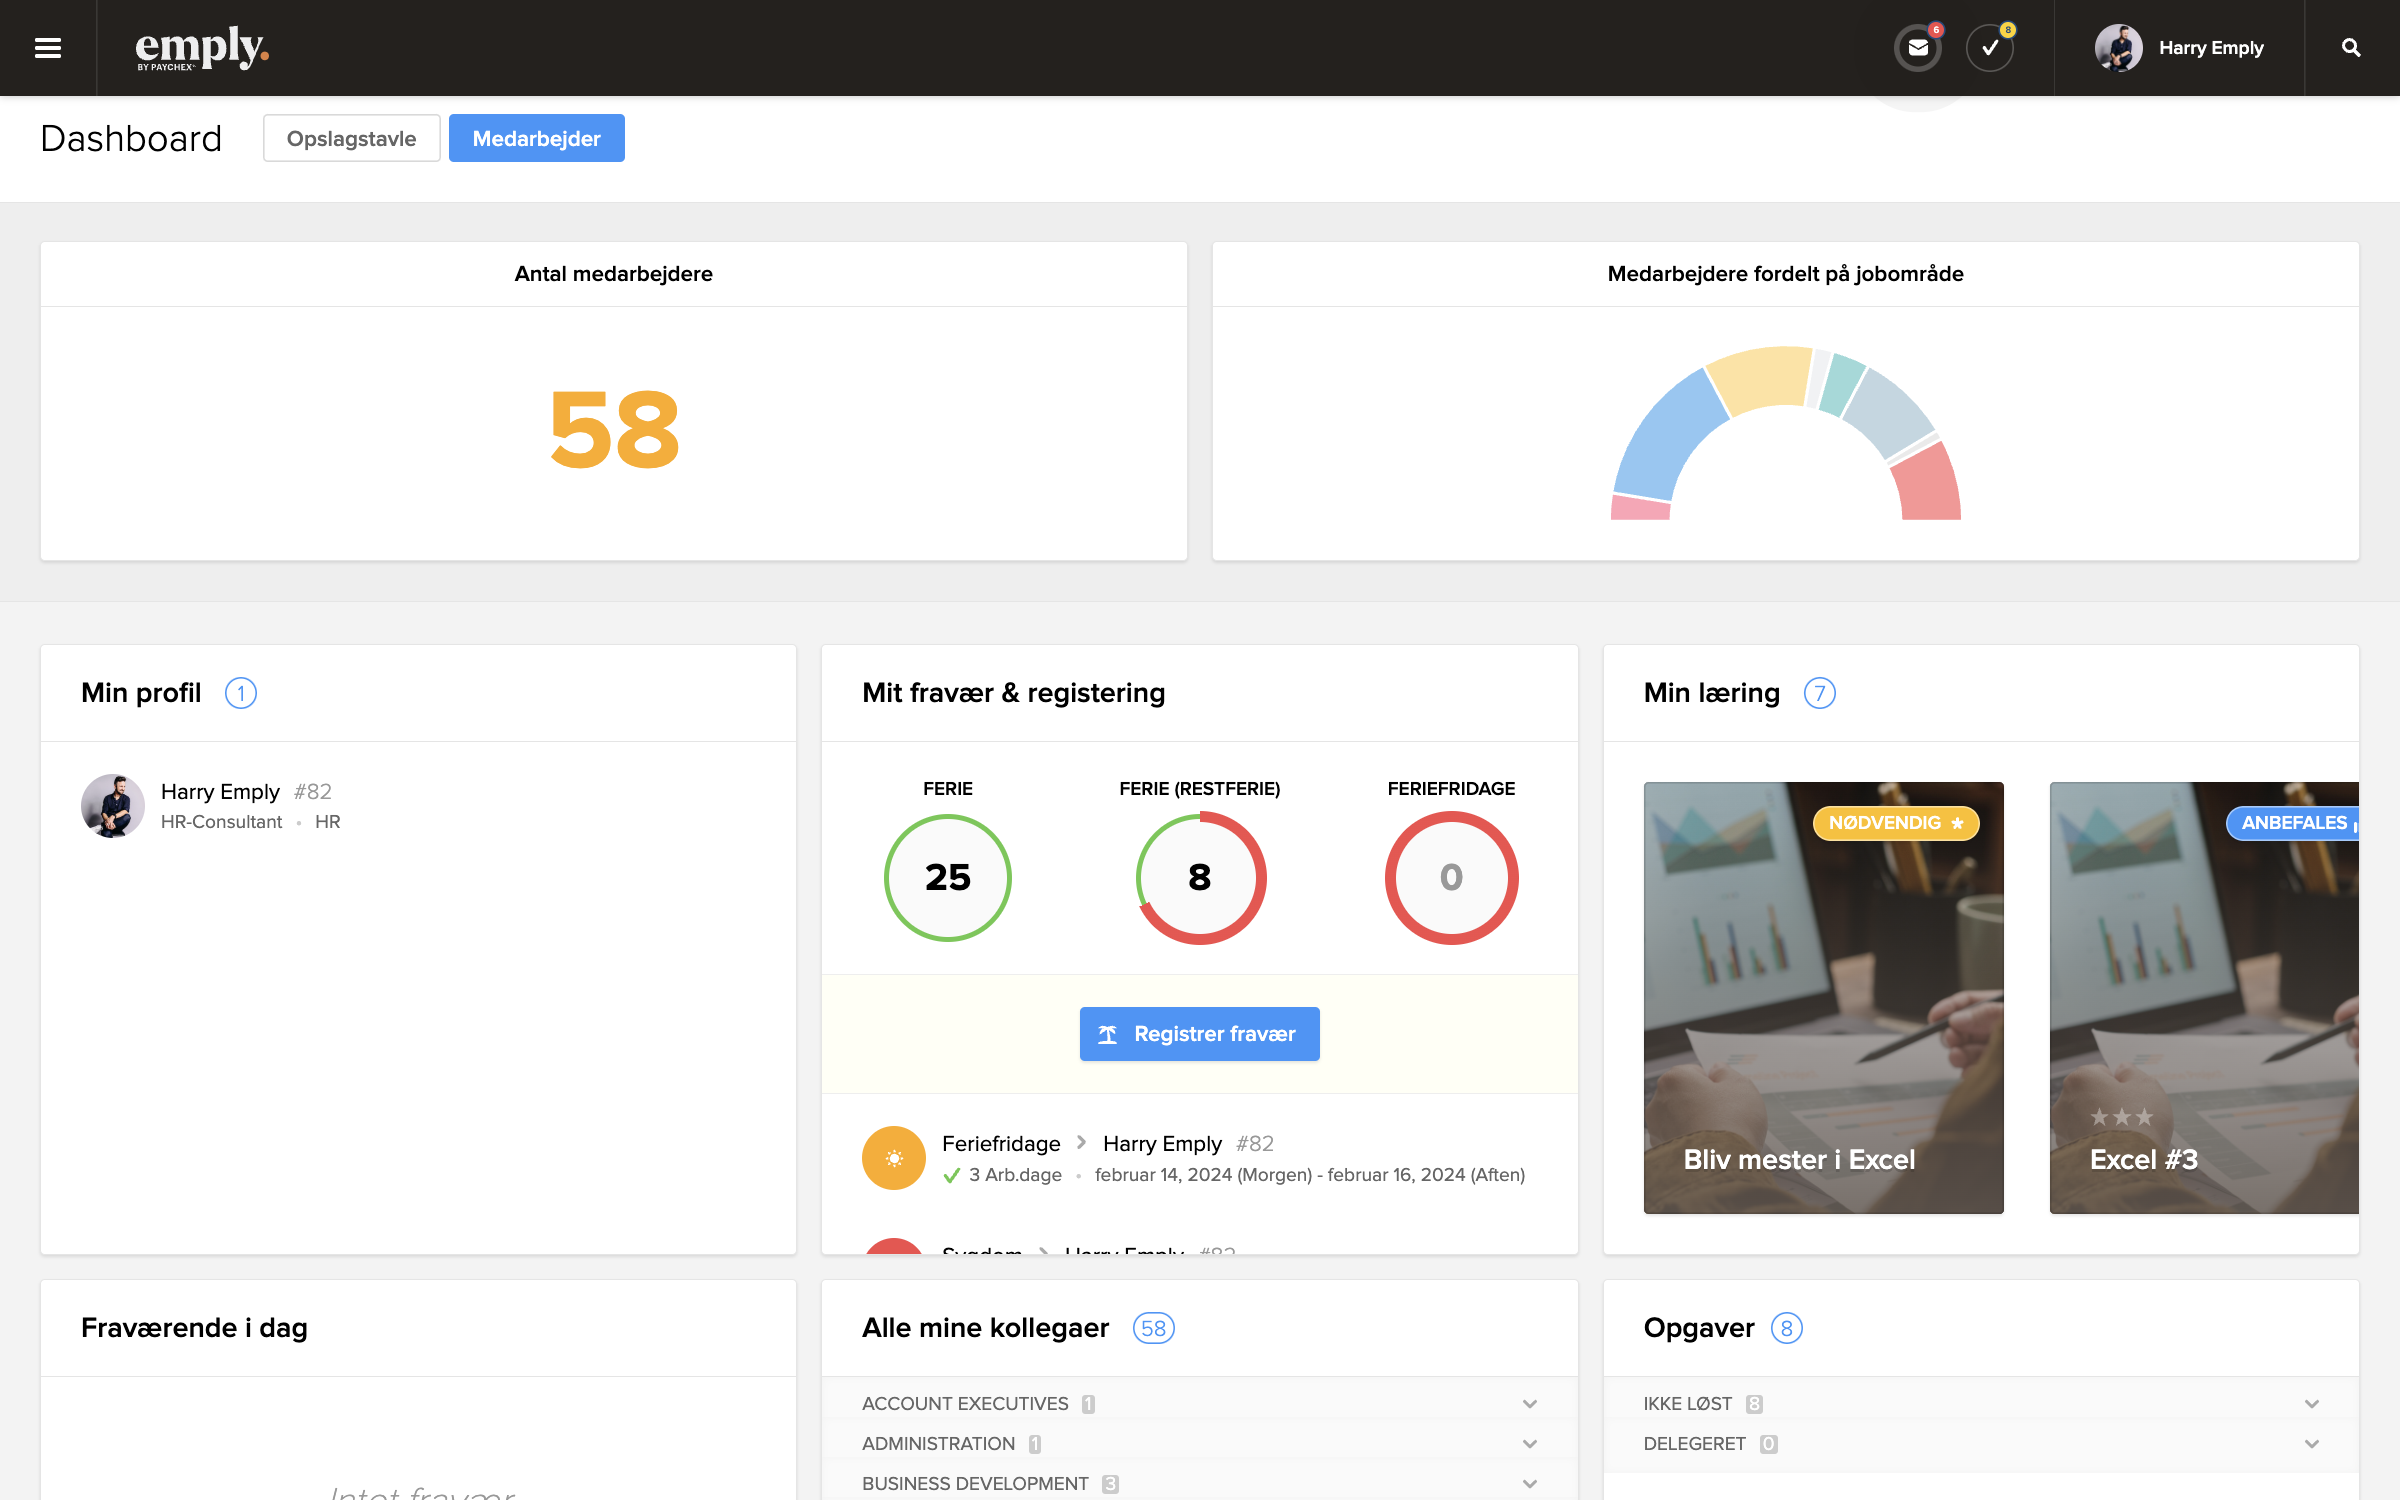Expand the Delegeret tasks section
The image size is (2400, 1500).
[2311, 1444]
